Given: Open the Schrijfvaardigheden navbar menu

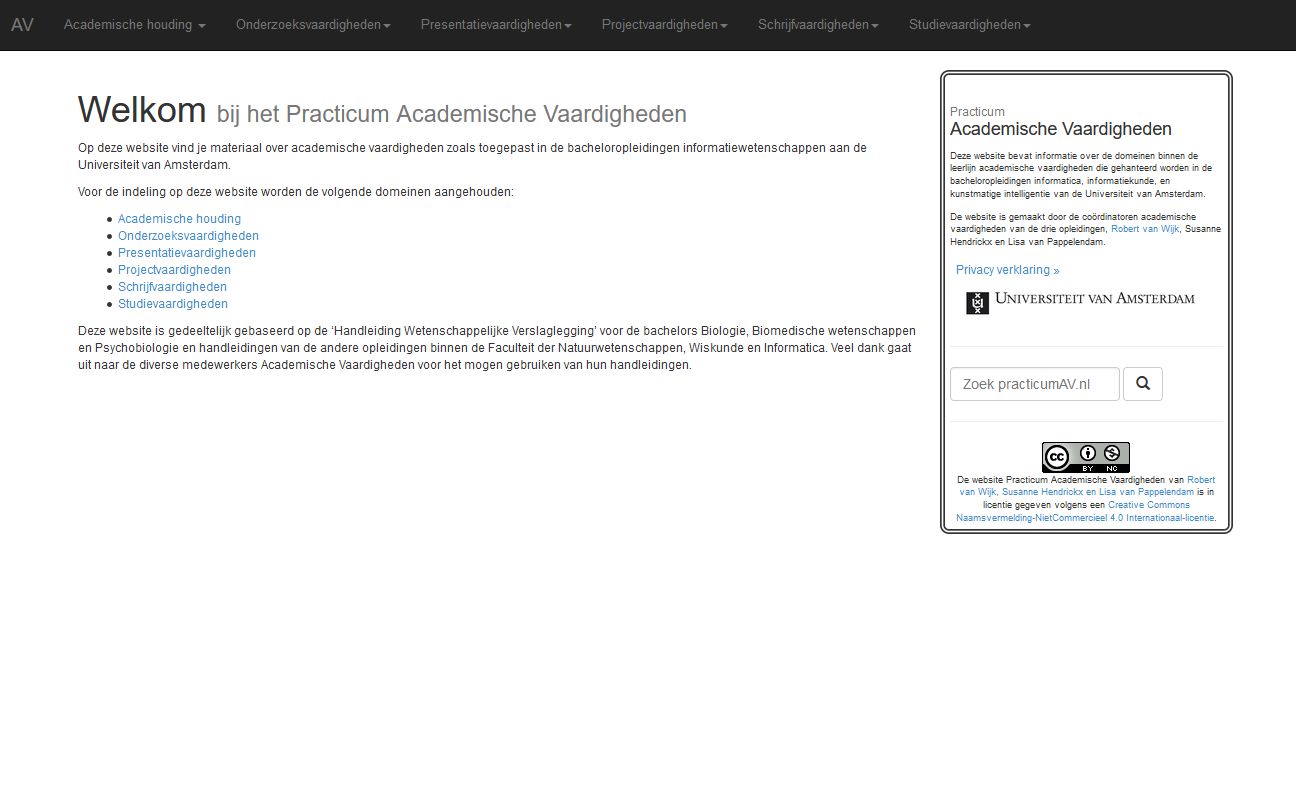Looking at the screenshot, I should click(818, 25).
